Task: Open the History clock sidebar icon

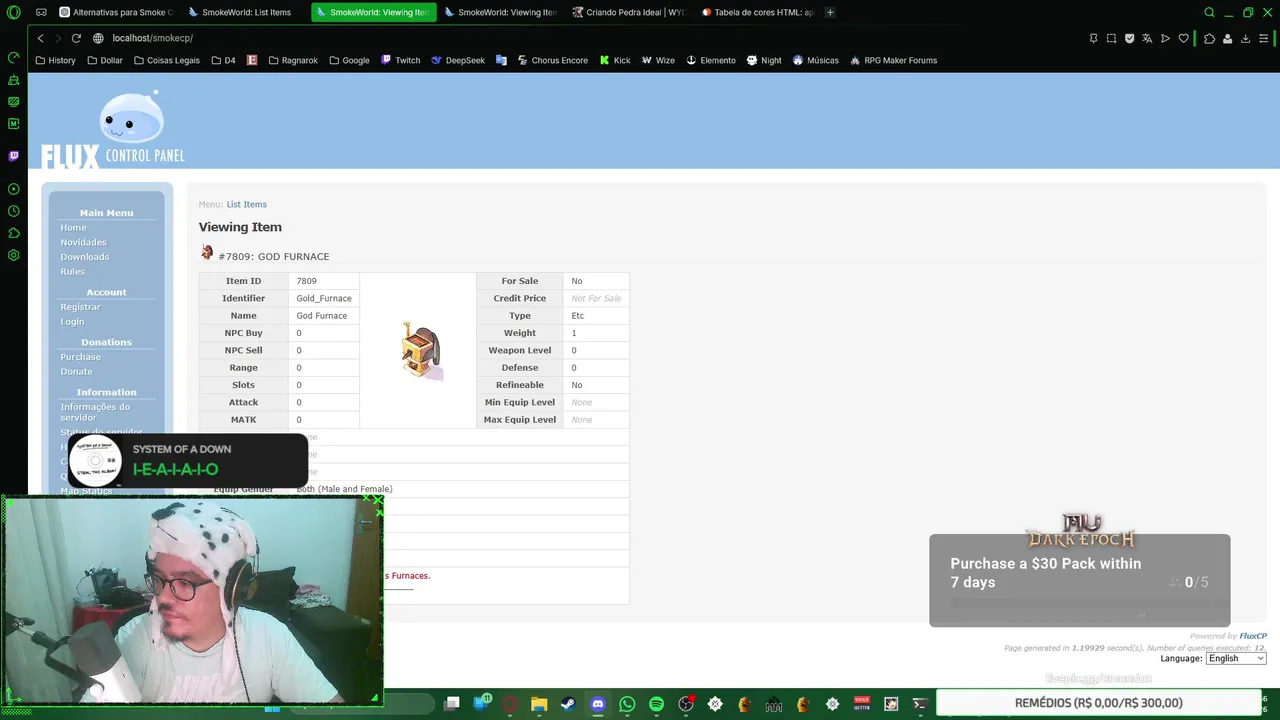Action: tap(13, 211)
